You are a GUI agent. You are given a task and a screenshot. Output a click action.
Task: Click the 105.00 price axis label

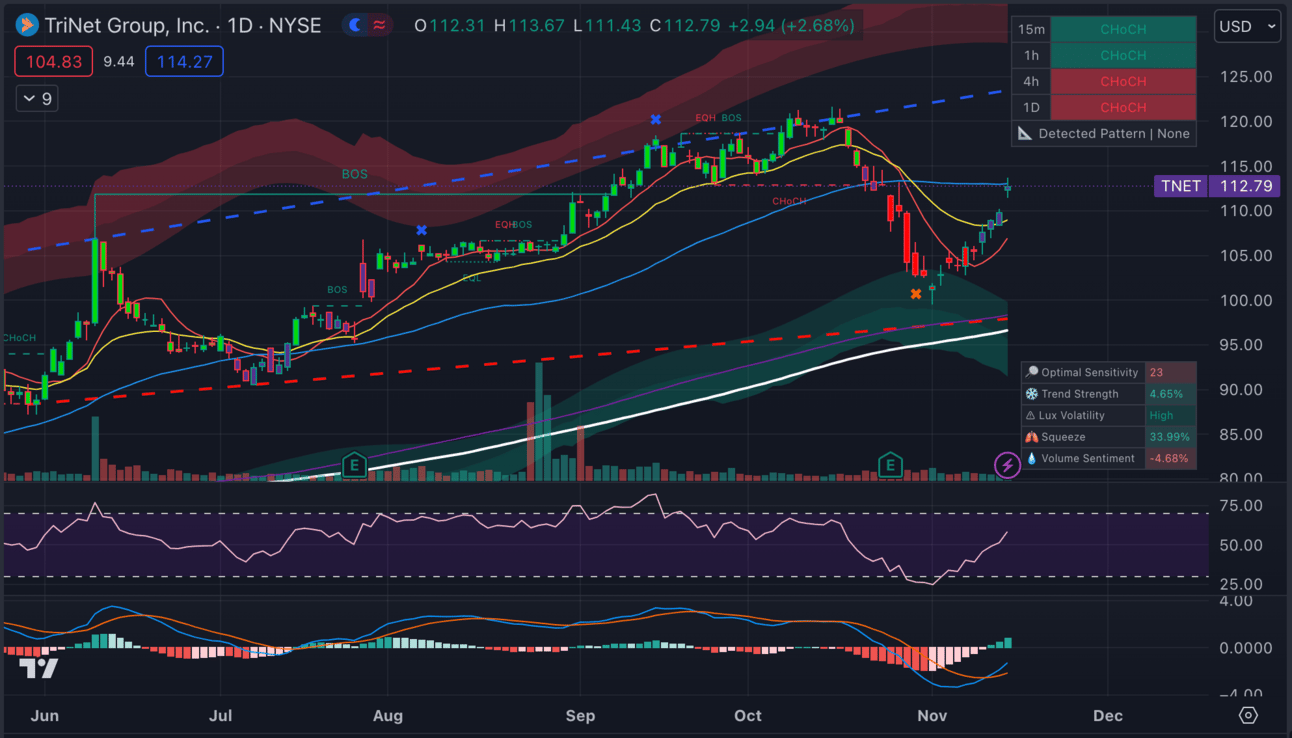1245,256
